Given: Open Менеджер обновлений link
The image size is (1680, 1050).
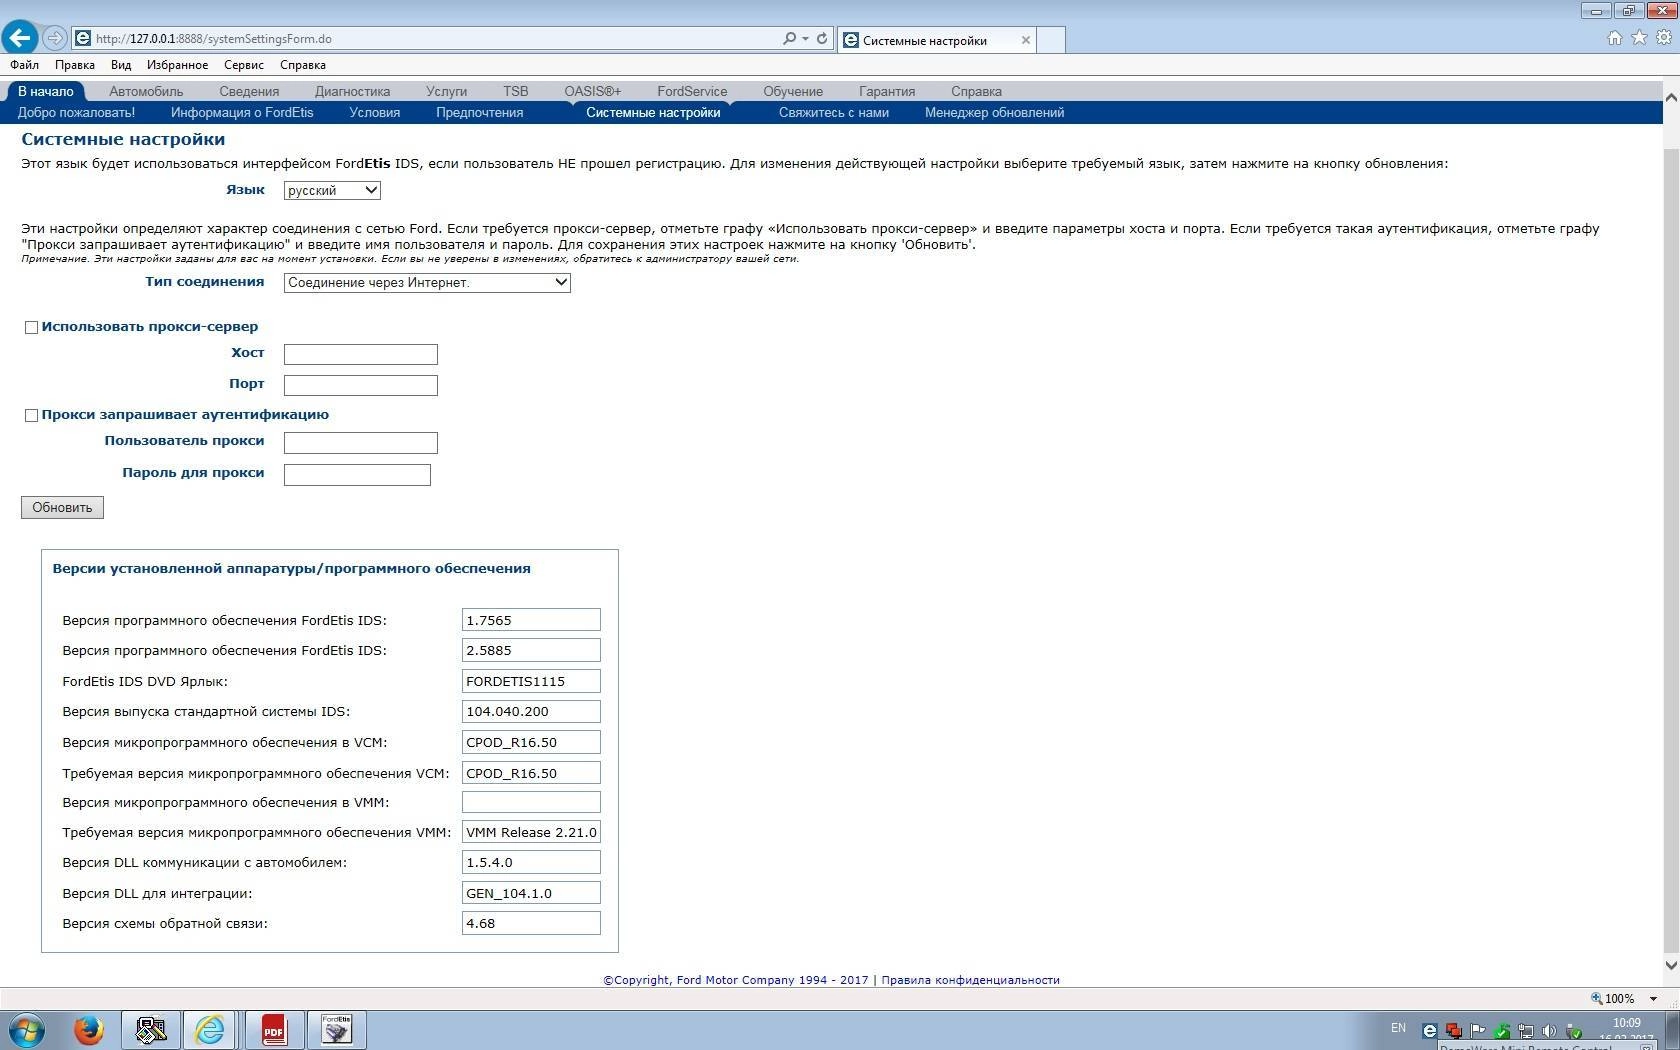Looking at the screenshot, I should click(994, 113).
